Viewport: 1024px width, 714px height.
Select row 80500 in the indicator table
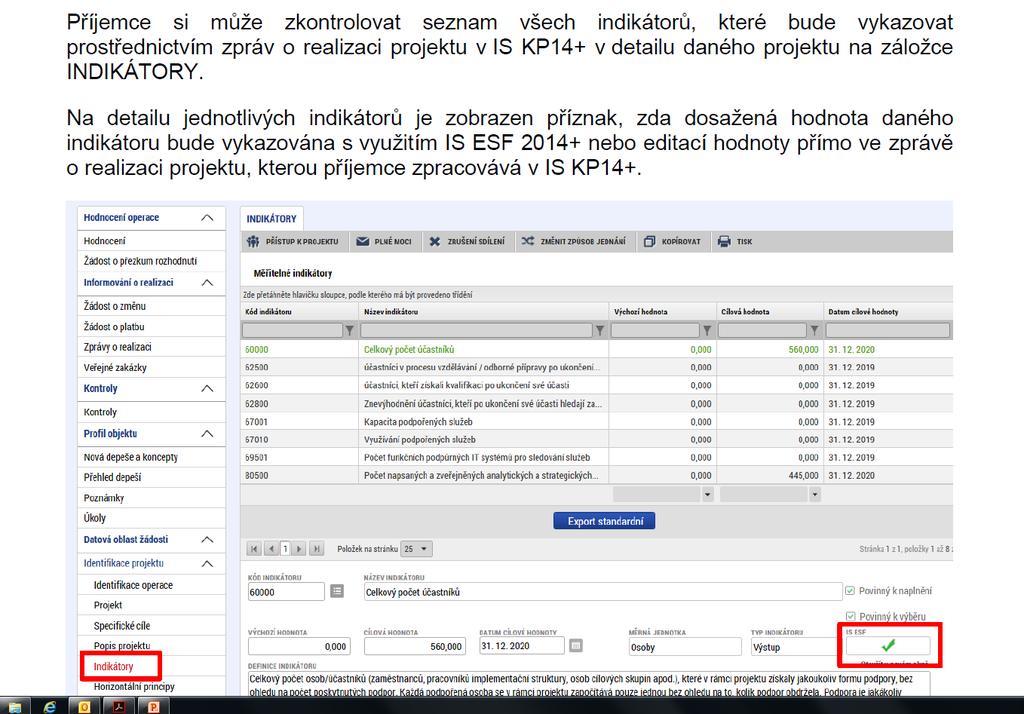pos(596,476)
